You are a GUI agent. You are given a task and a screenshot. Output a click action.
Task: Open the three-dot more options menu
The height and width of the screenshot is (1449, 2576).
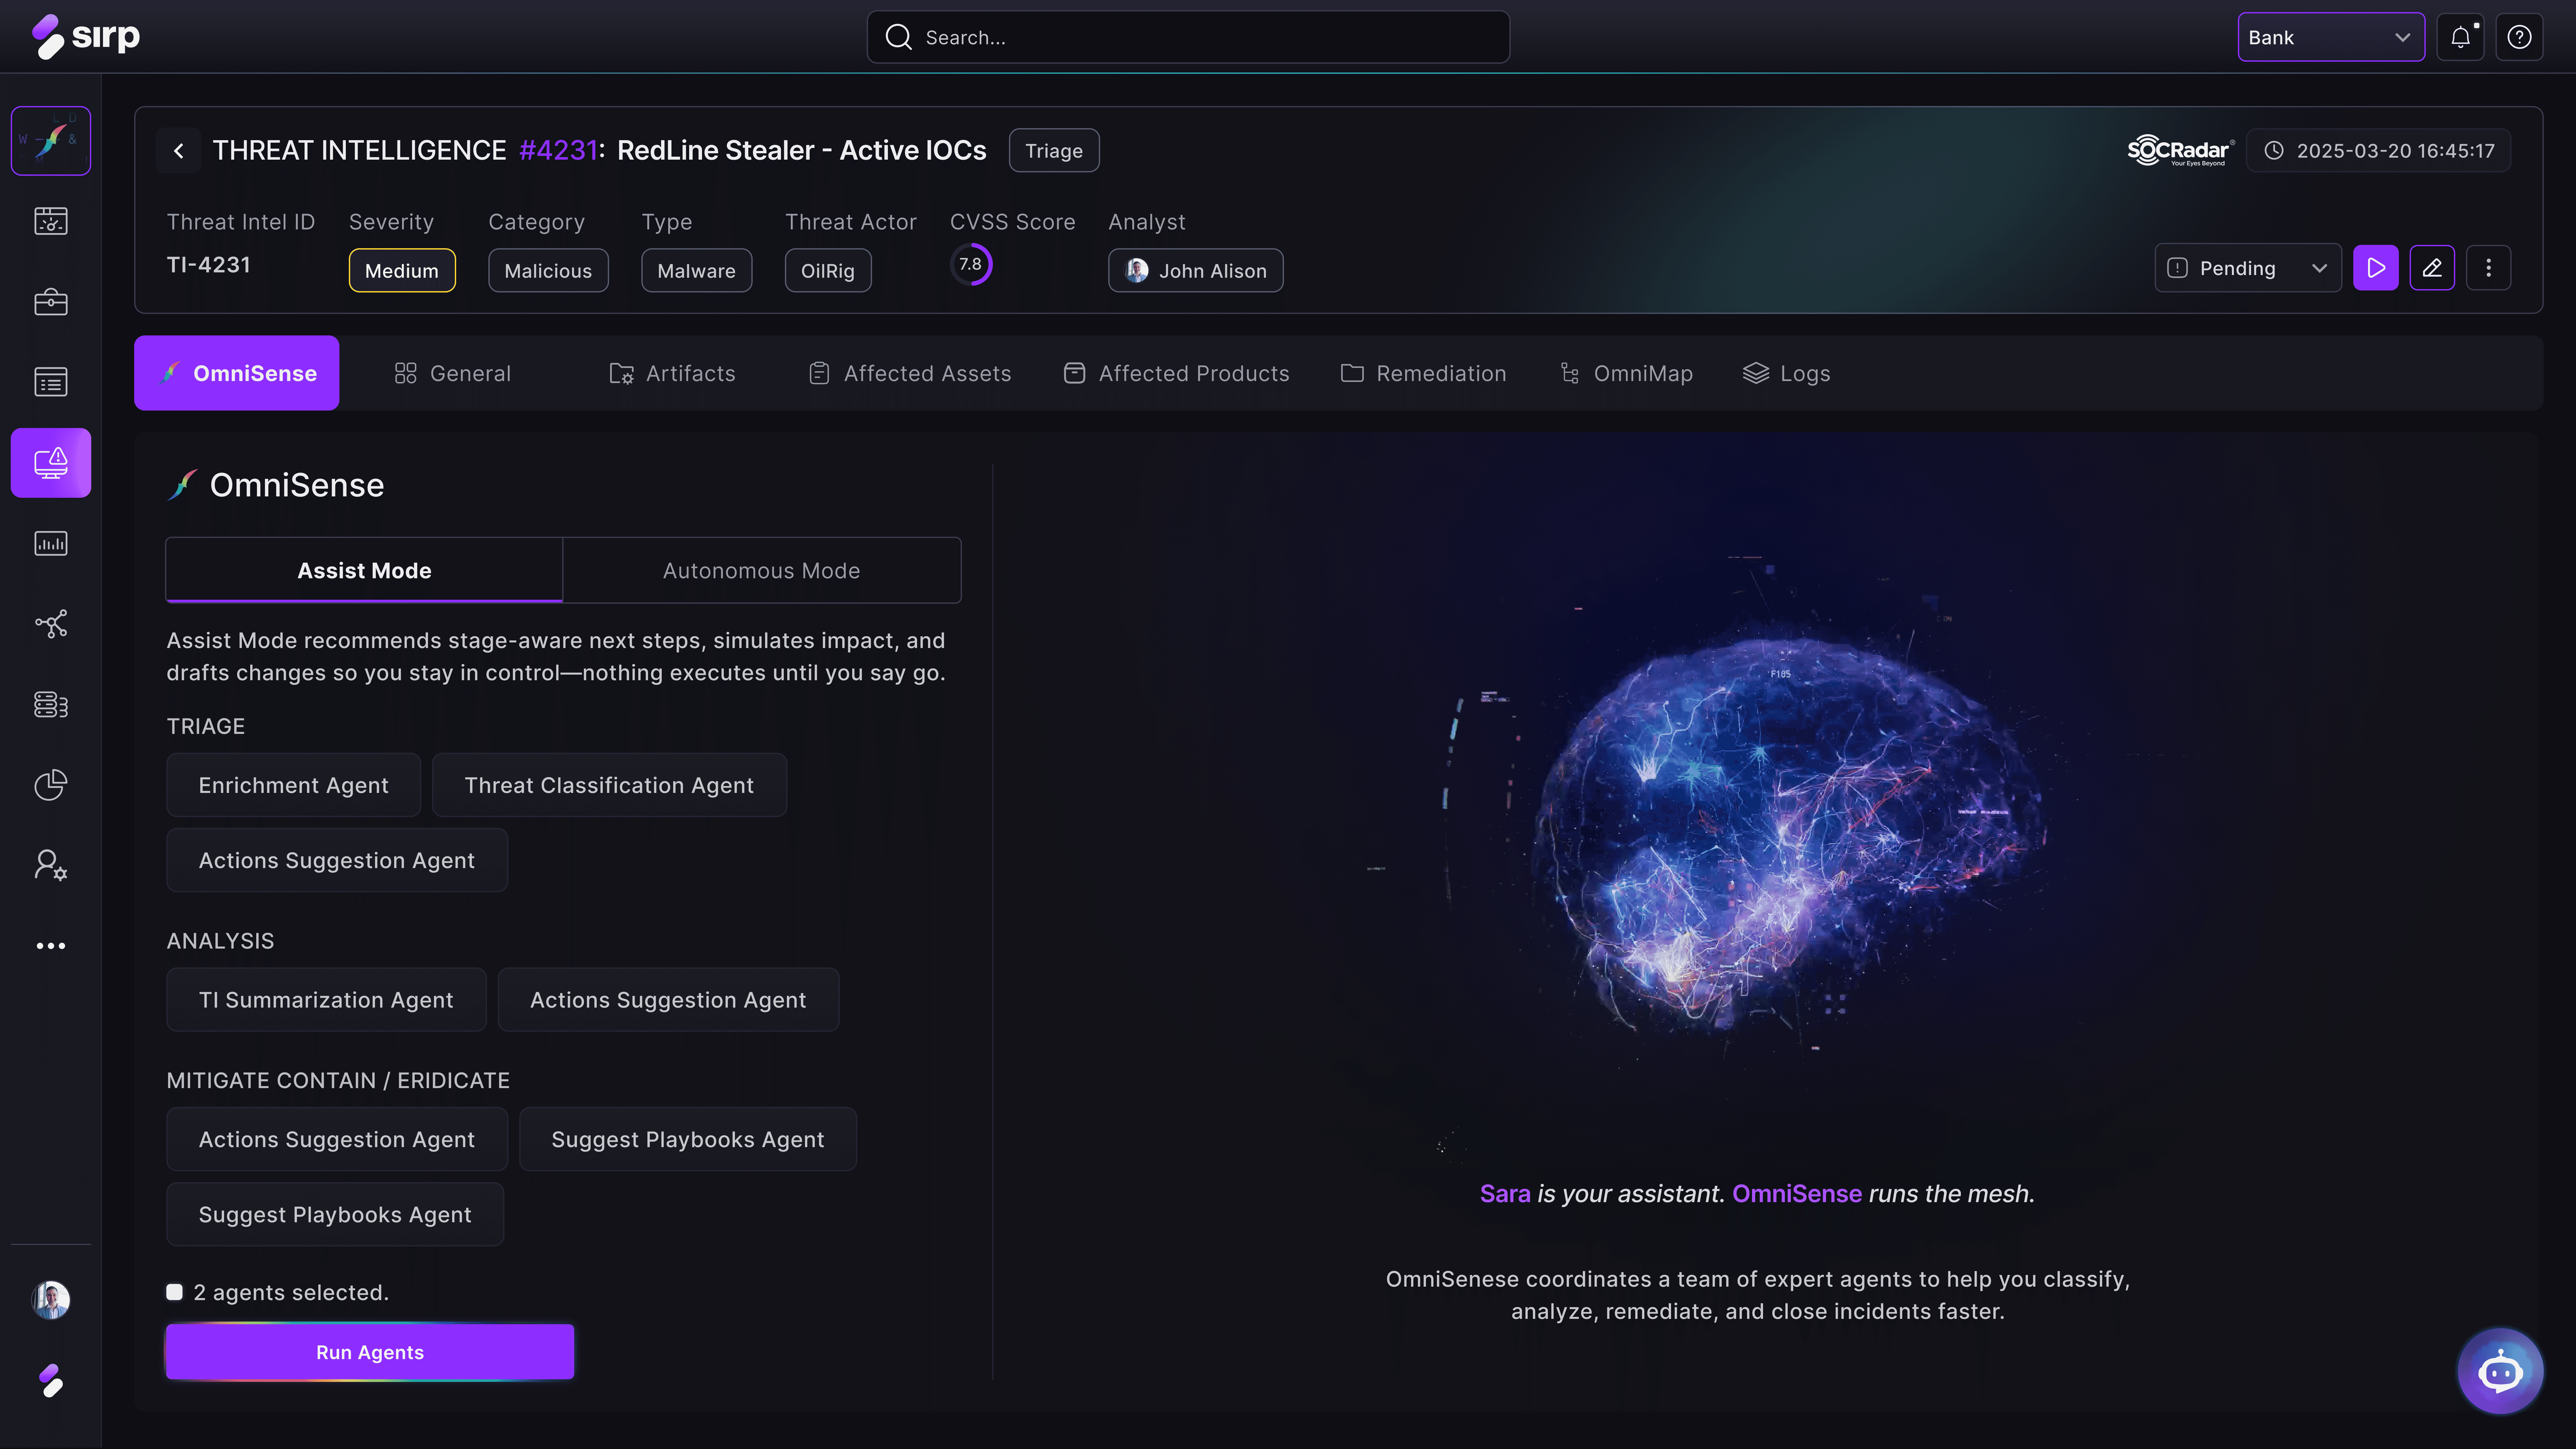[x=2488, y=268]
